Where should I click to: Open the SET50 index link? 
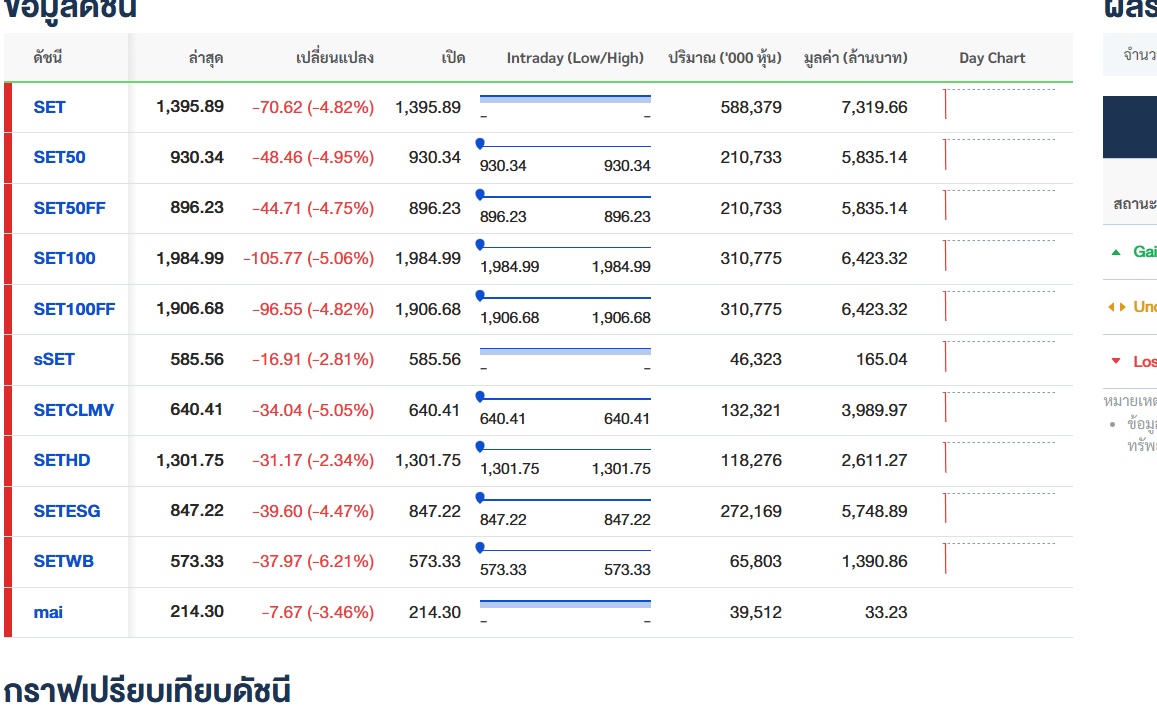point(59,158)
